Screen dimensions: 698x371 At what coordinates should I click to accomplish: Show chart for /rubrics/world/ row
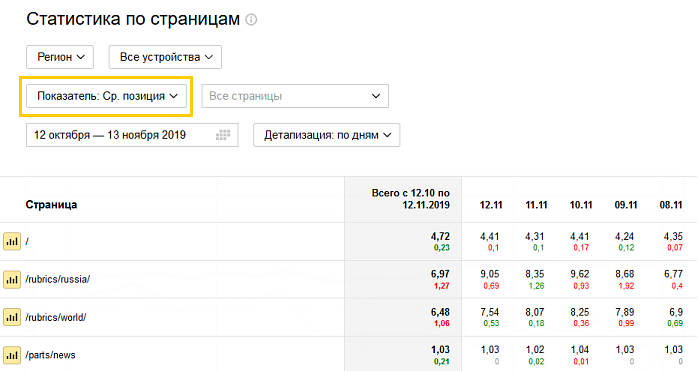12,318
